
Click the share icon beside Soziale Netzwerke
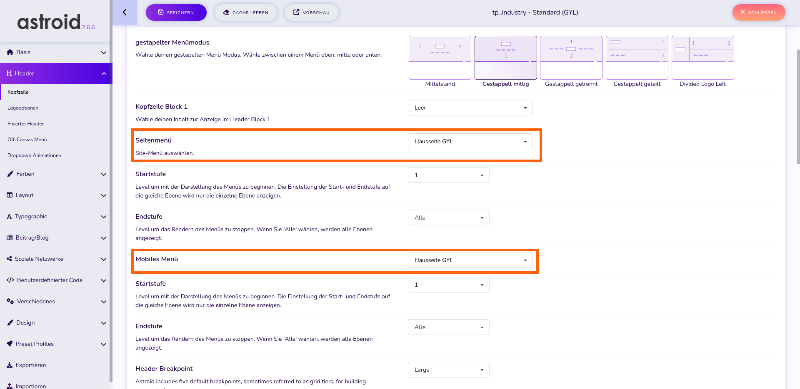tap(10, 259)
